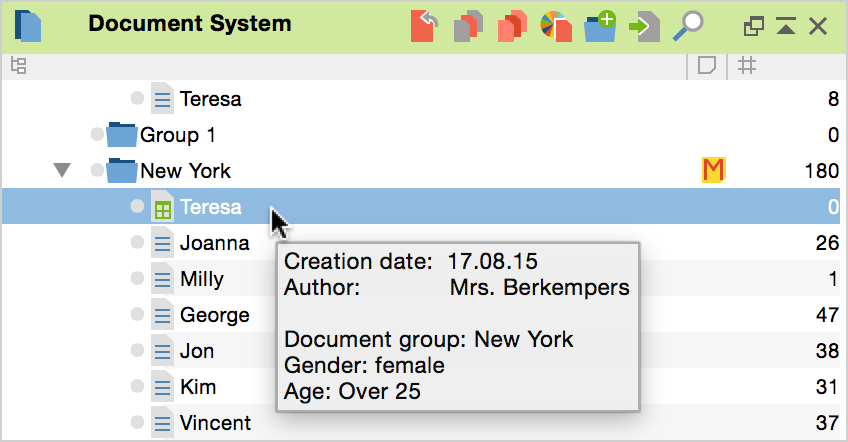
Task: Toggle activation circle for Vincent
Action: coord(137,422)
